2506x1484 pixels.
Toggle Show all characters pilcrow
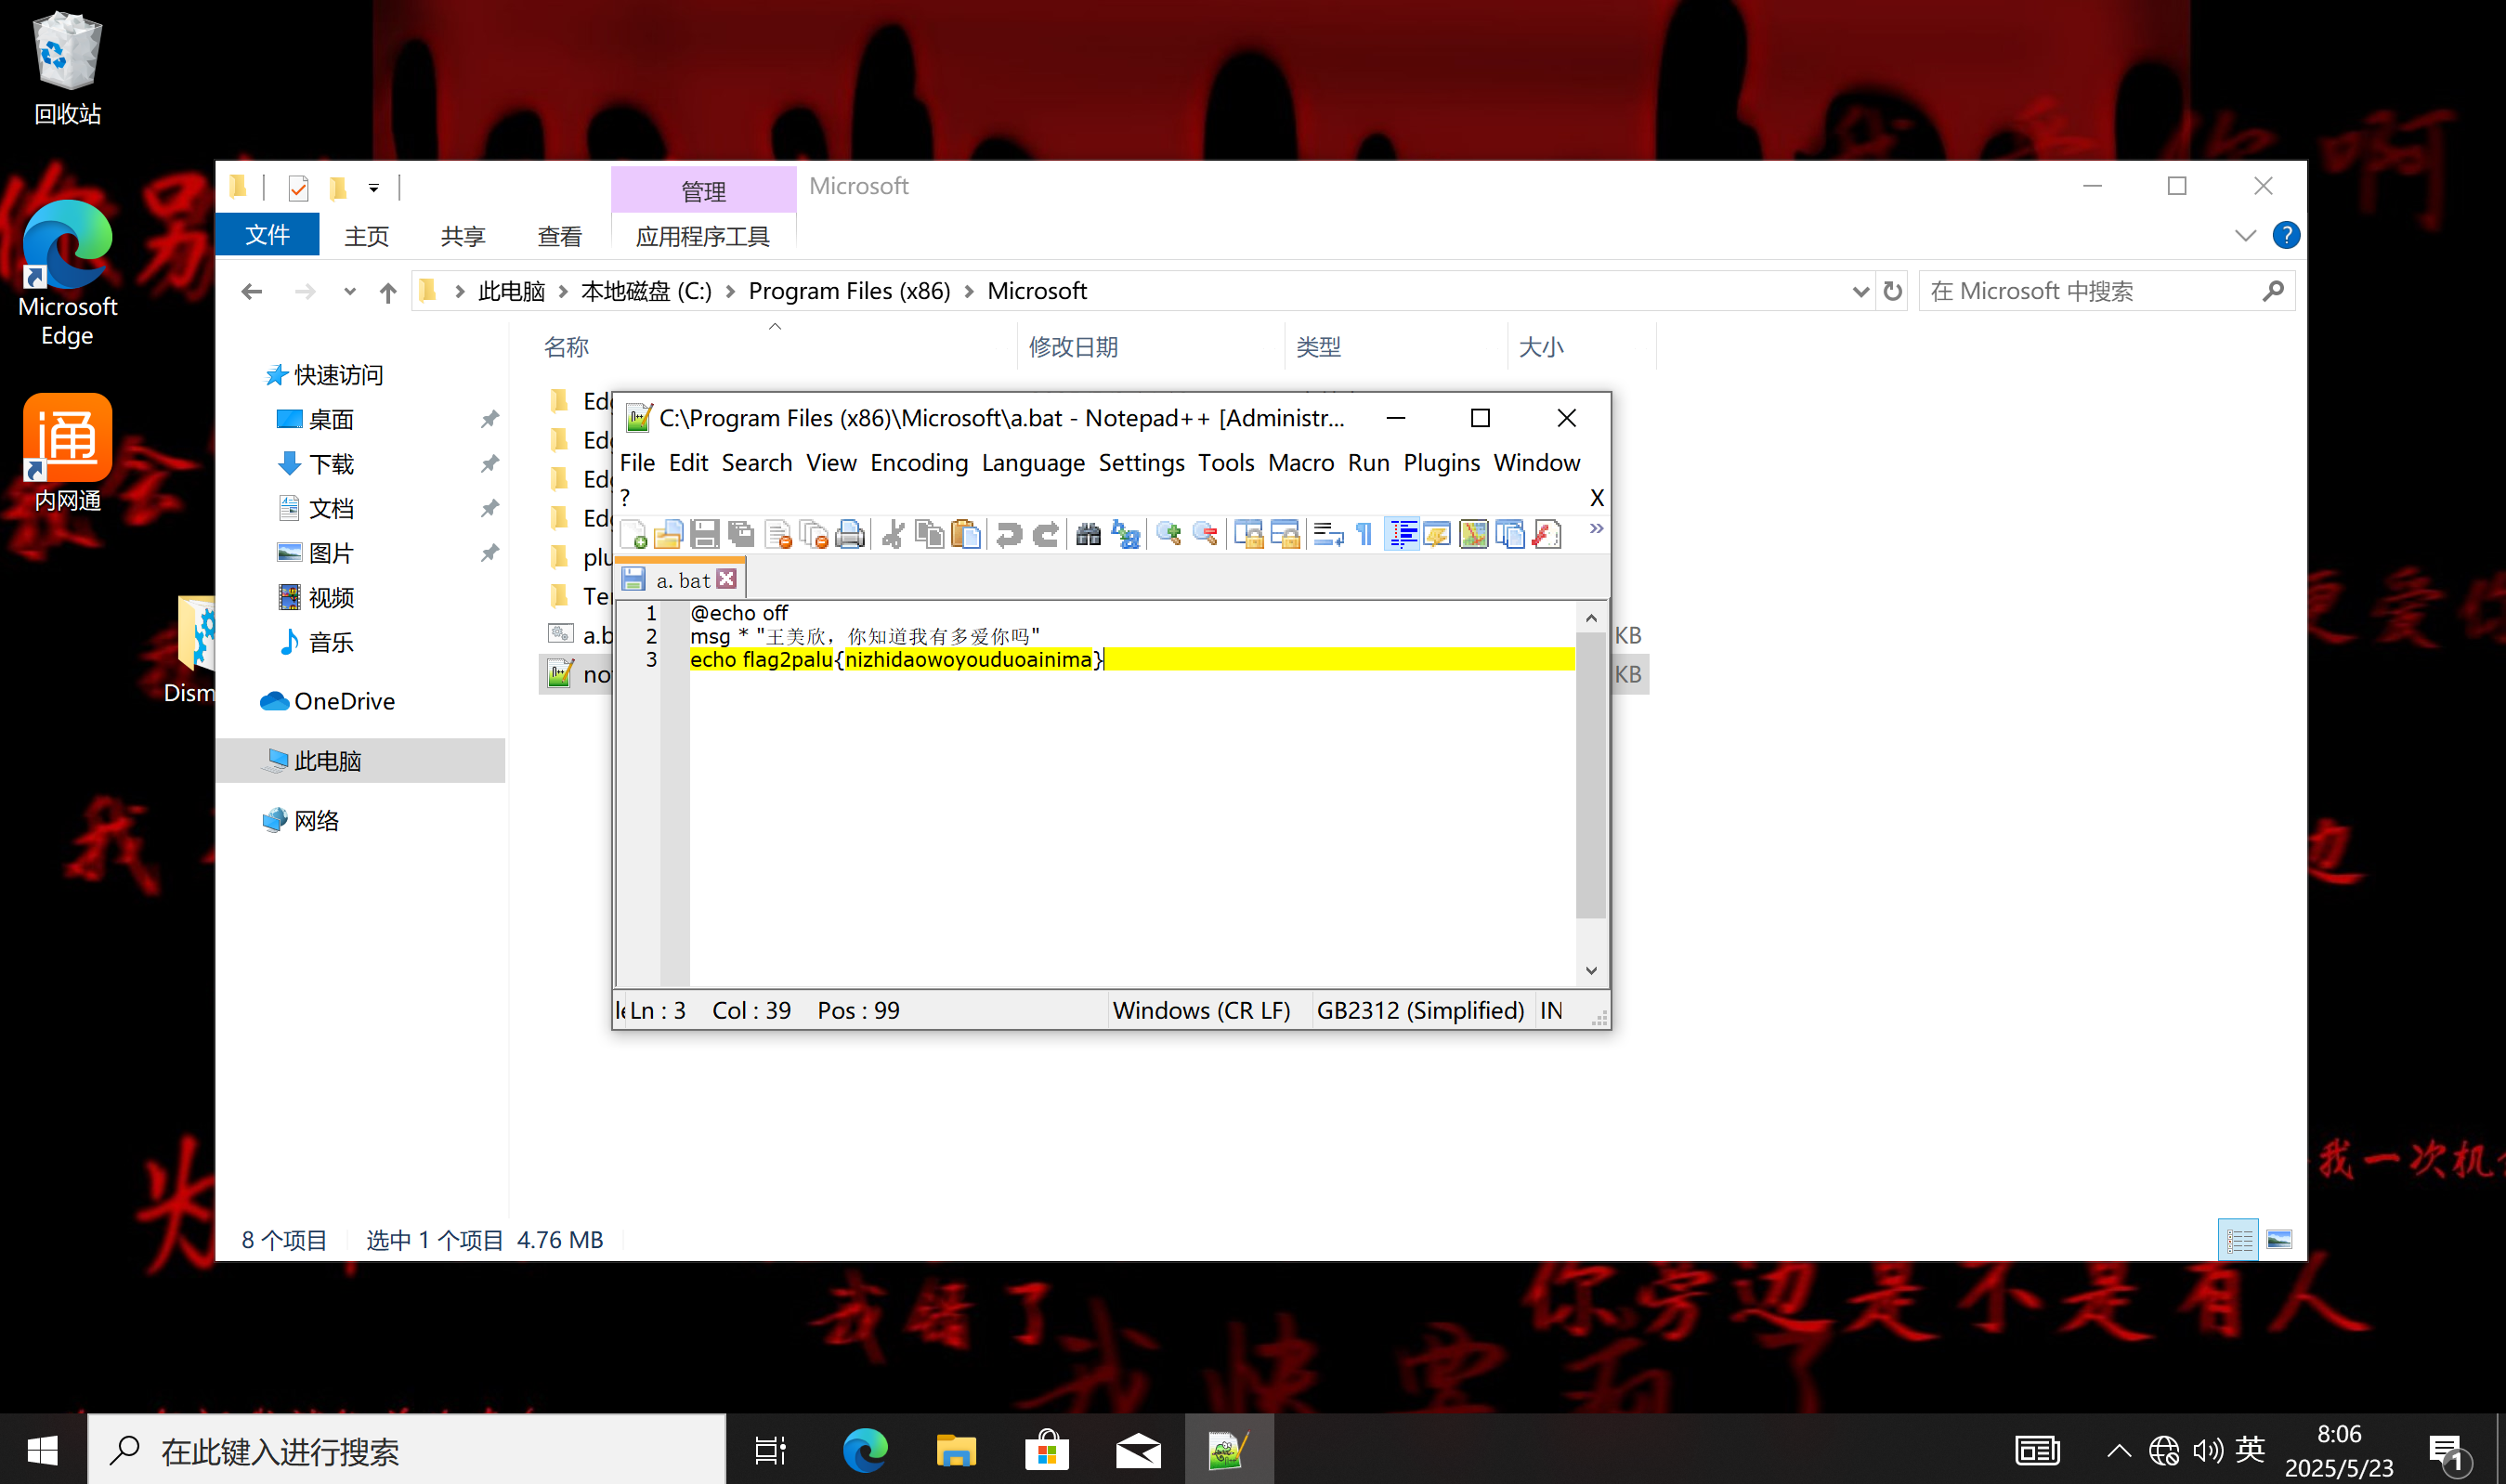(1364, 534)
